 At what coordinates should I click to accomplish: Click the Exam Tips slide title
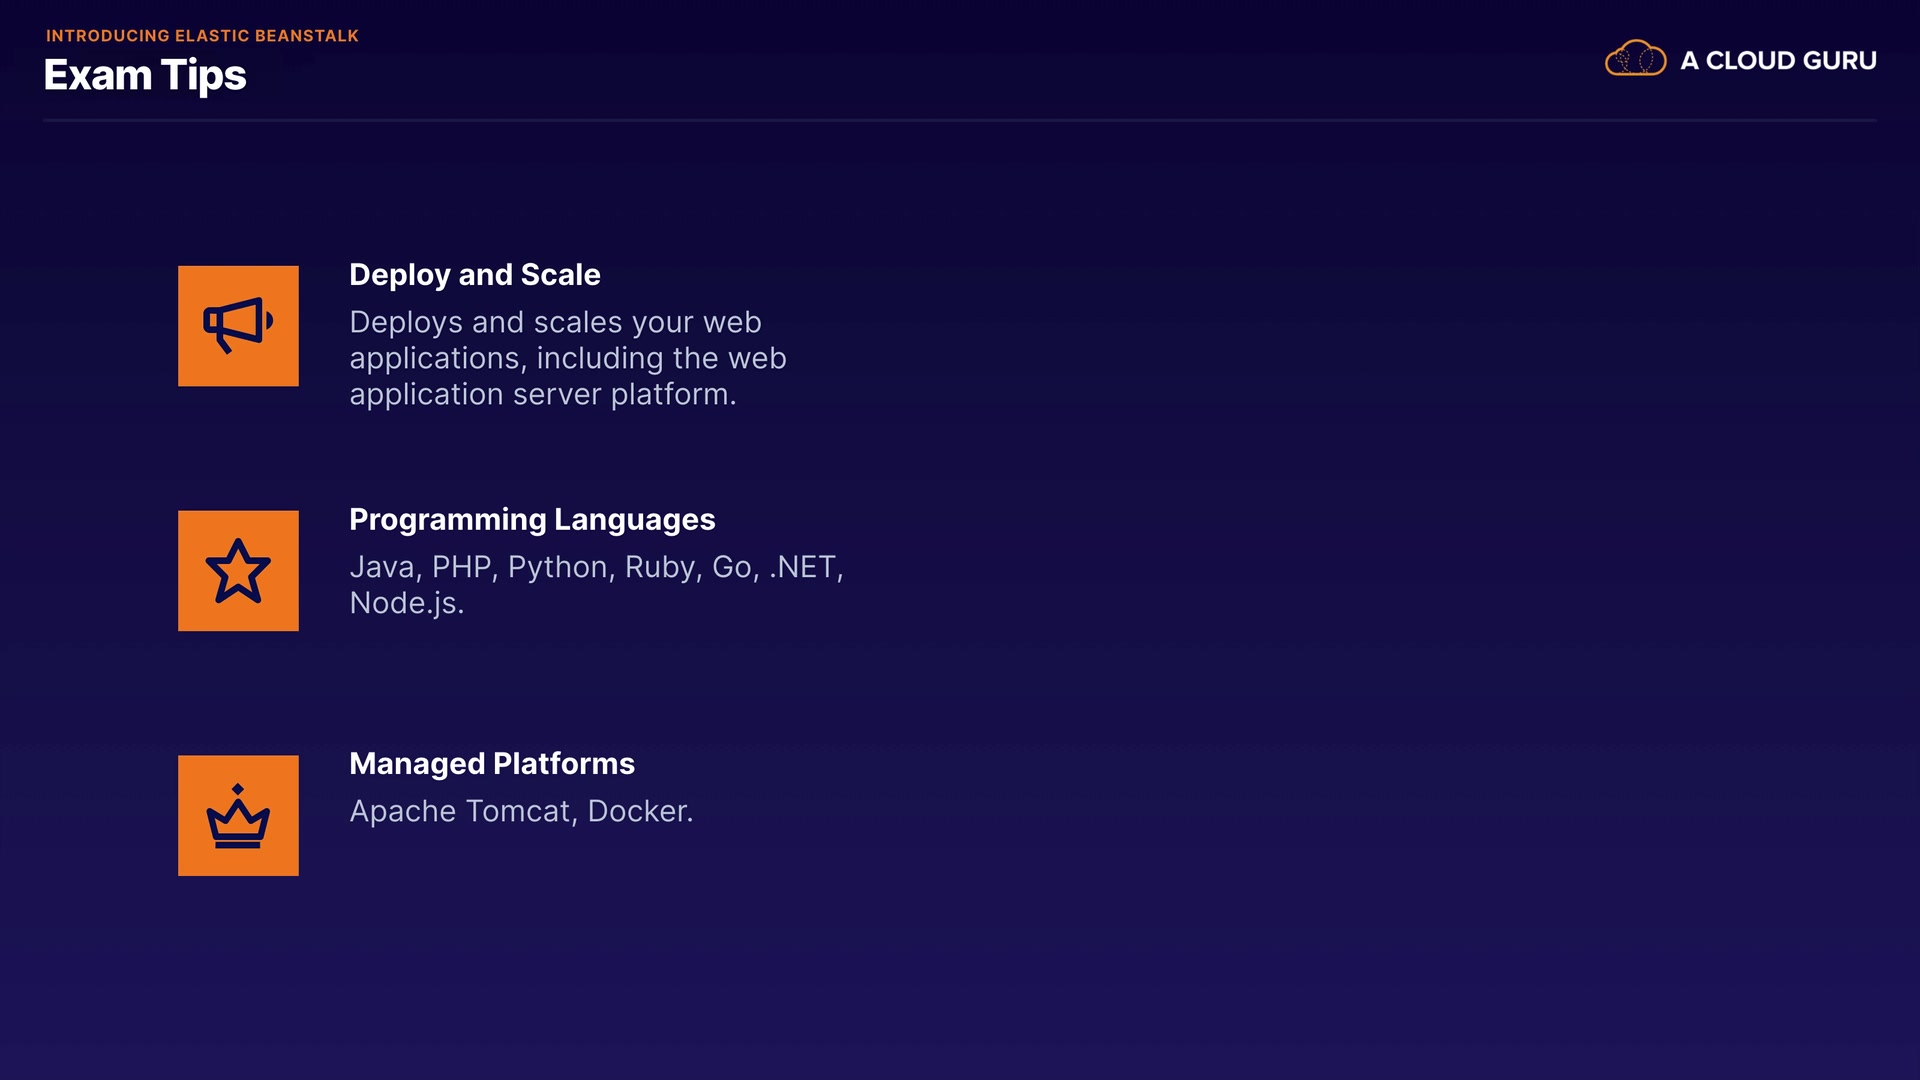tap(145, 76)
